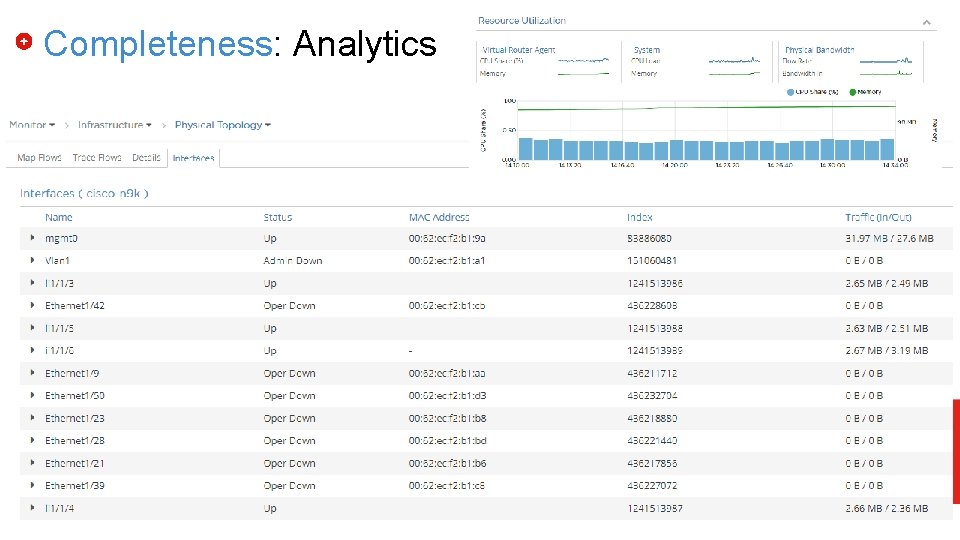Click the Admin Down status of Vlan1
Screen dimensions: 960x540
tap(293, 261)
